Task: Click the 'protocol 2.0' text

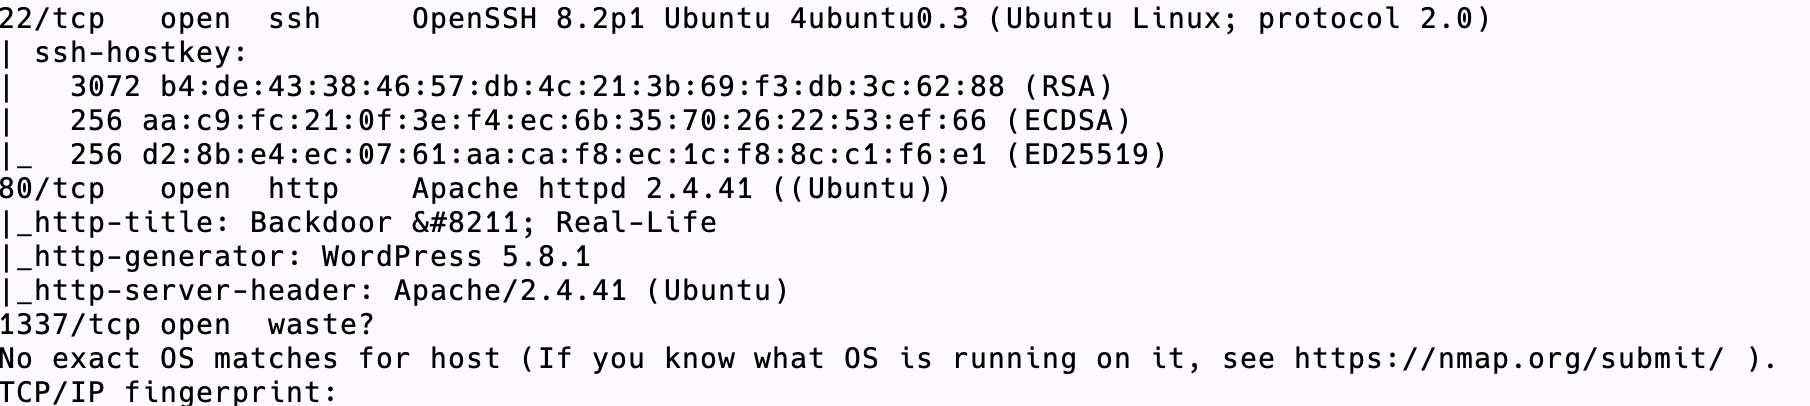Action: tap(1365, 18)
